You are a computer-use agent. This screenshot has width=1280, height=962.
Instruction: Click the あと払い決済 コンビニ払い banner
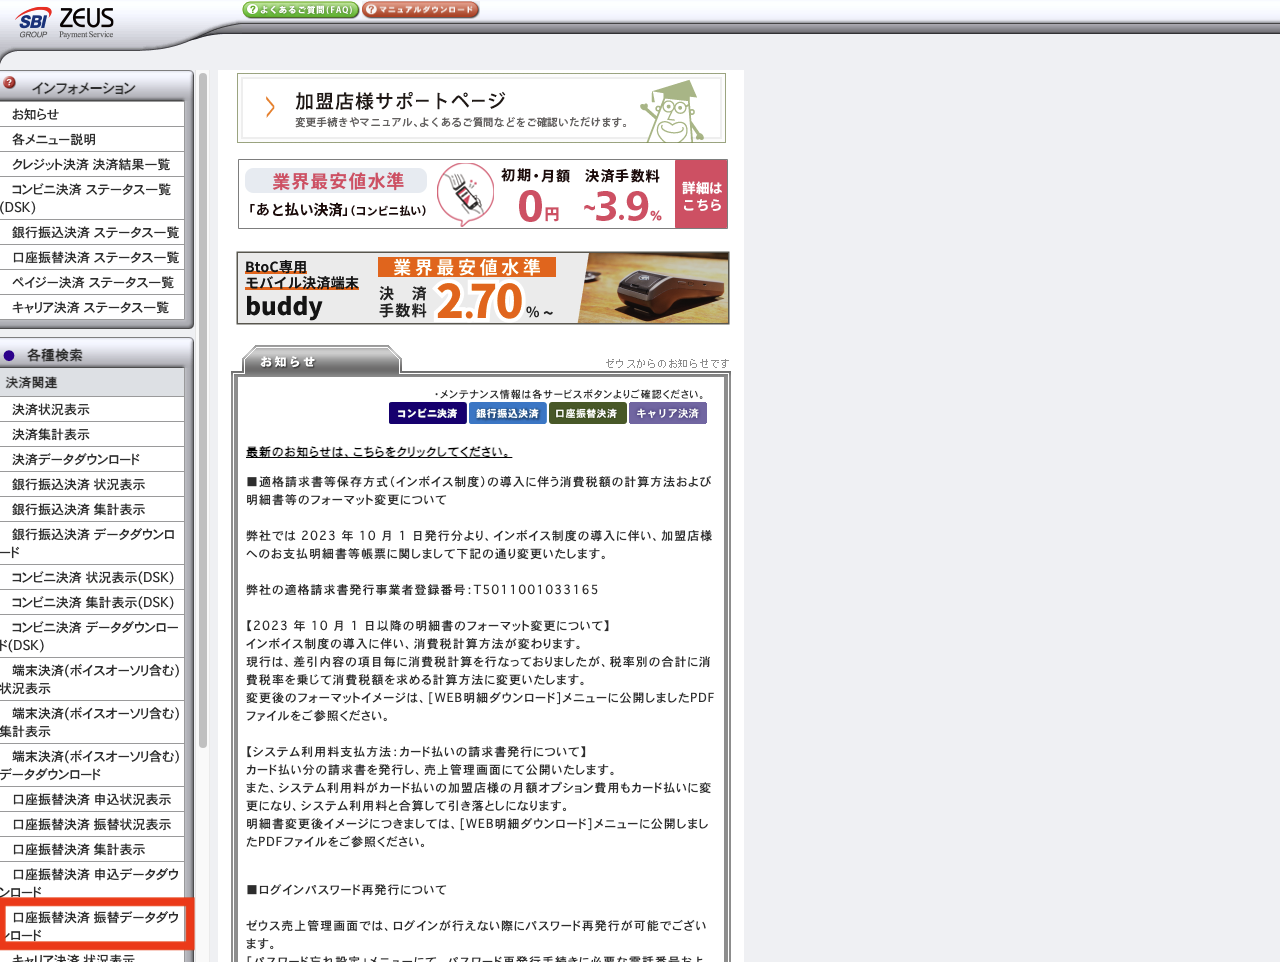(x=482, y=194)
